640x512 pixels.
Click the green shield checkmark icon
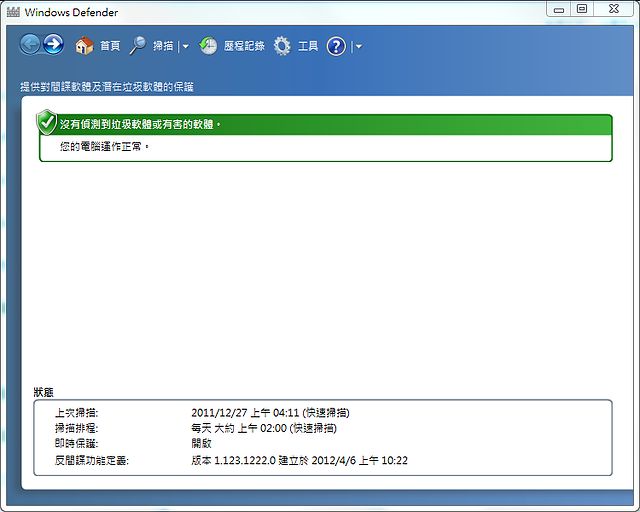(x=47, y=122)
